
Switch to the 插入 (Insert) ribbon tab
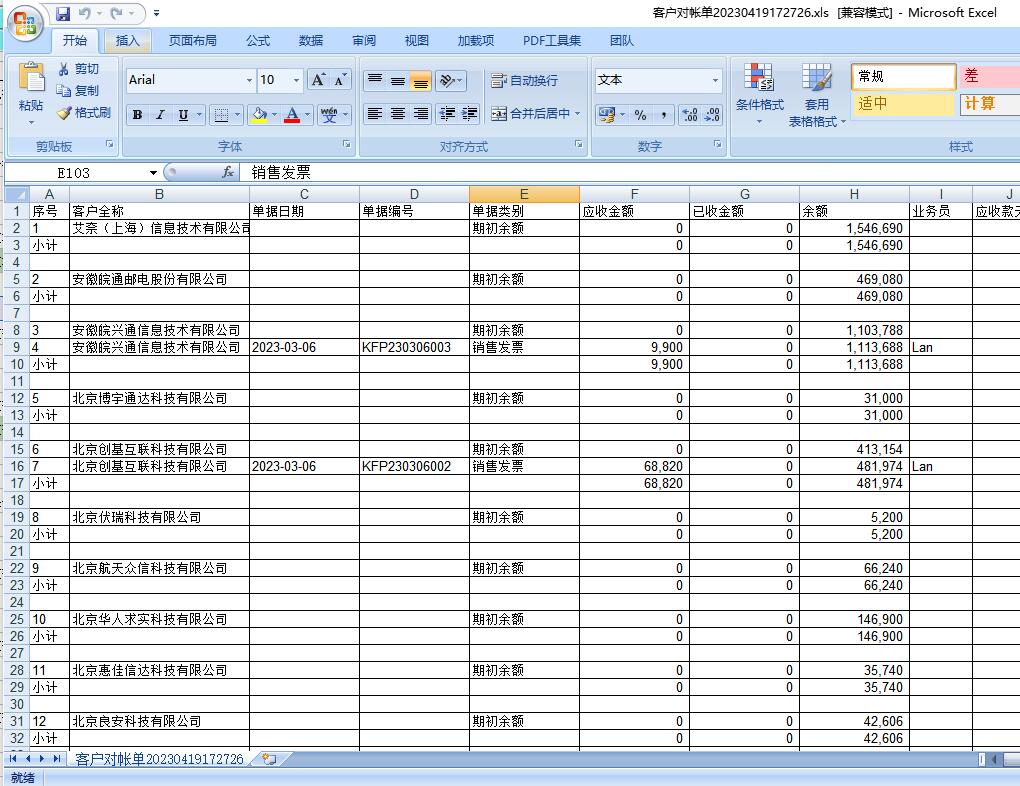click(x=128, y=41)
